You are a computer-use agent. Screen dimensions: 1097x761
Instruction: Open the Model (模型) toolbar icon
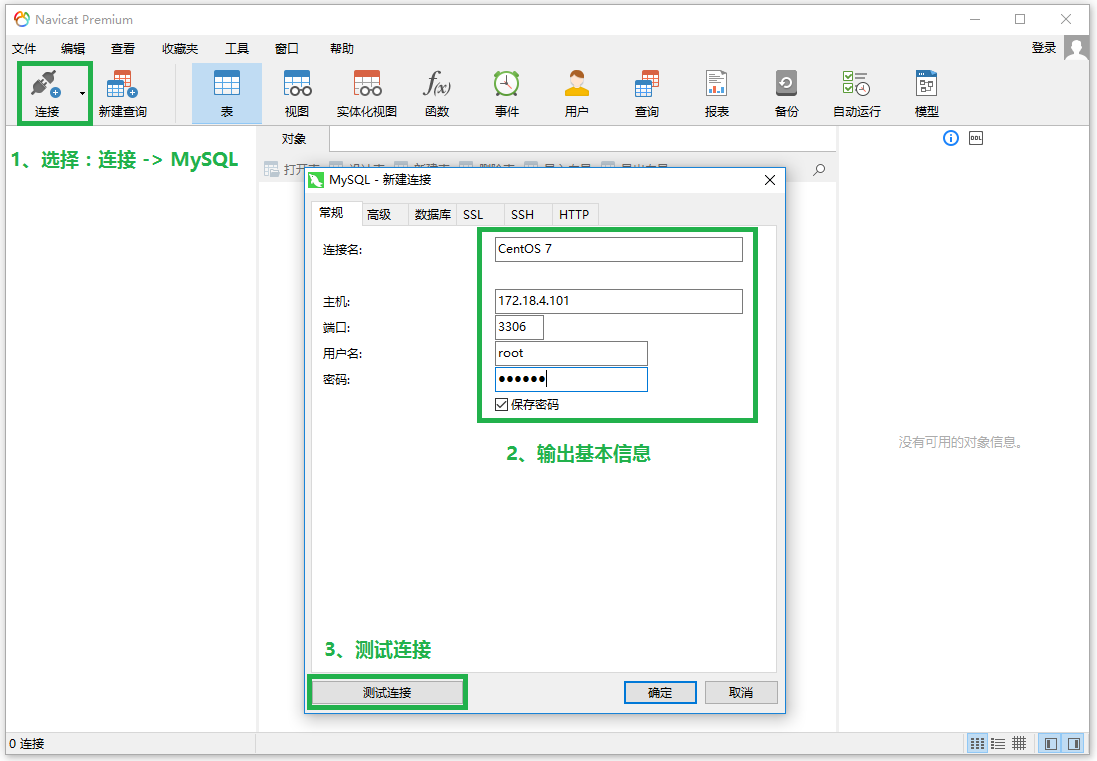coord(926,84)
